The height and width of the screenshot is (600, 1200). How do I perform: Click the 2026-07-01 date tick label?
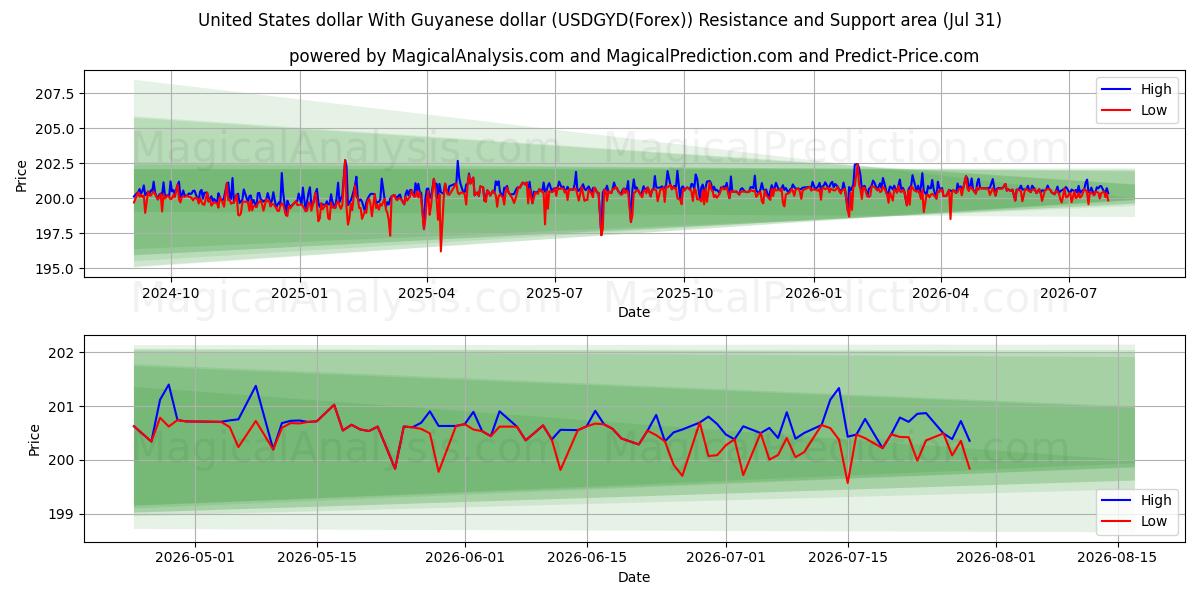[x=727, y=559]
